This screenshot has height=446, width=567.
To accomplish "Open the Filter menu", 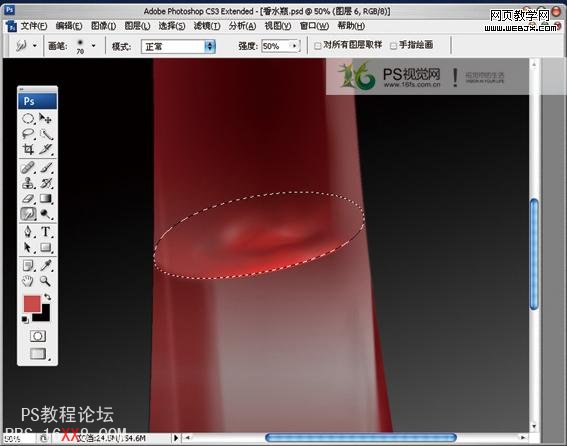I will click(207, 26).
